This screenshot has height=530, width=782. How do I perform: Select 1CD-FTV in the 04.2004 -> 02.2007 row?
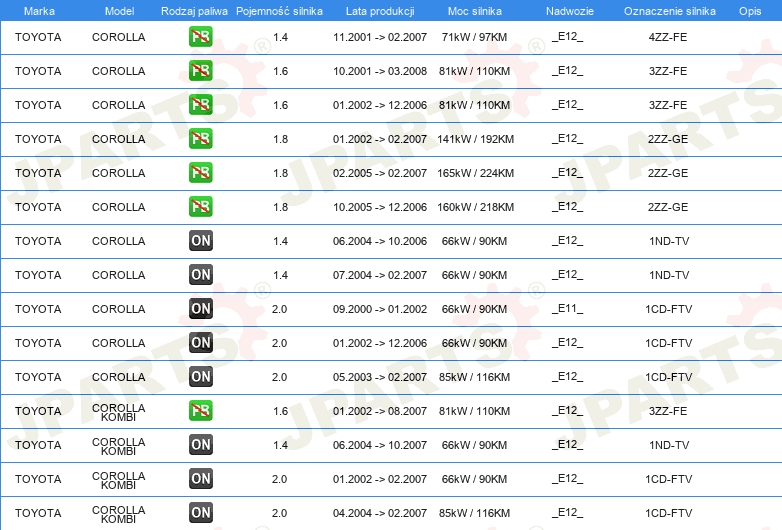[668, 513]
